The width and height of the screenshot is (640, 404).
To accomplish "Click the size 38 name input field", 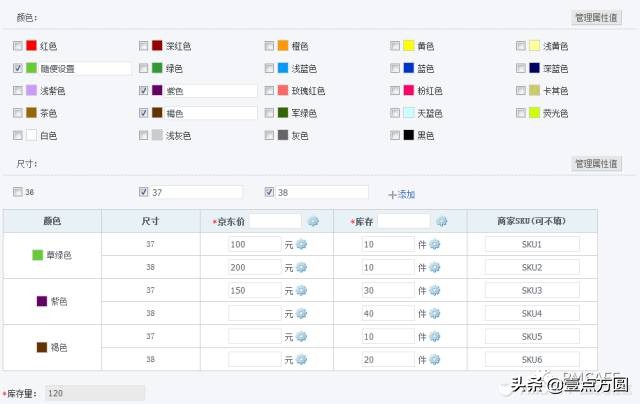I will click(322, 192).
